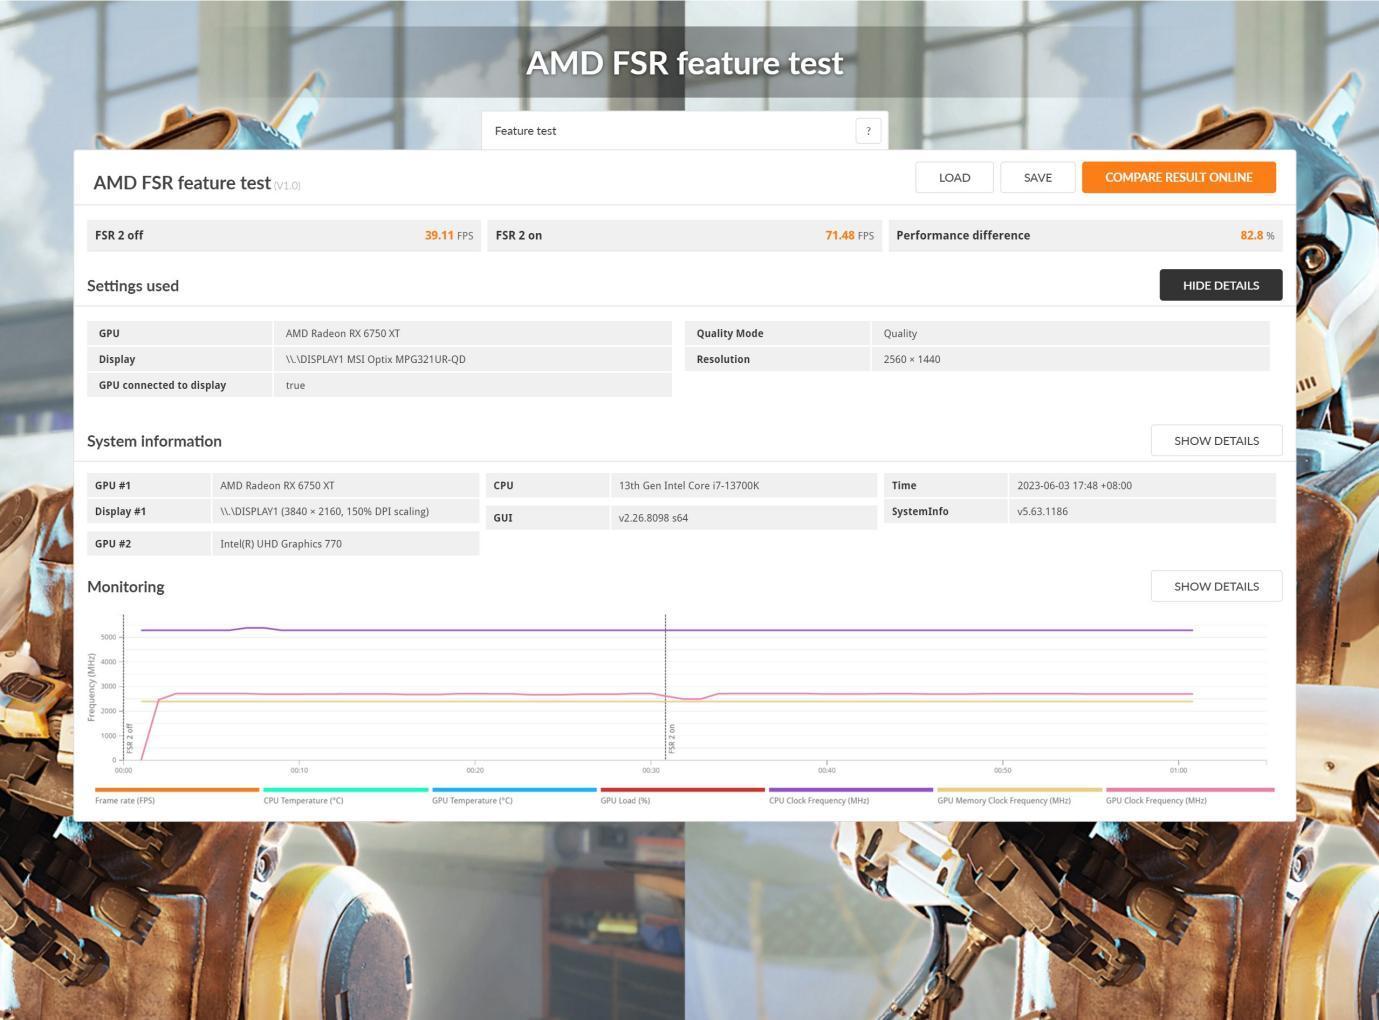Click the FSR 2 off chart marker
The width and height of the screenshot is (1379, 1020).
[130, 738]
